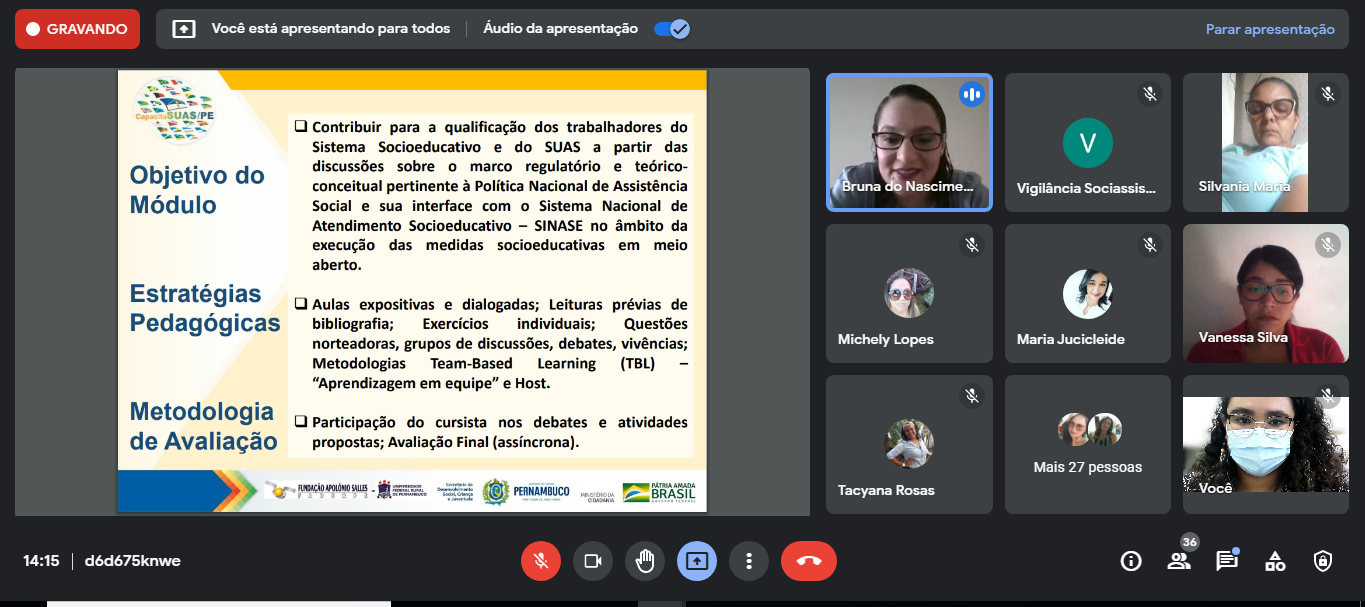Click the meeting code d6d675knwe
This screenshot has height=607, width=1365.
[133, 561]
